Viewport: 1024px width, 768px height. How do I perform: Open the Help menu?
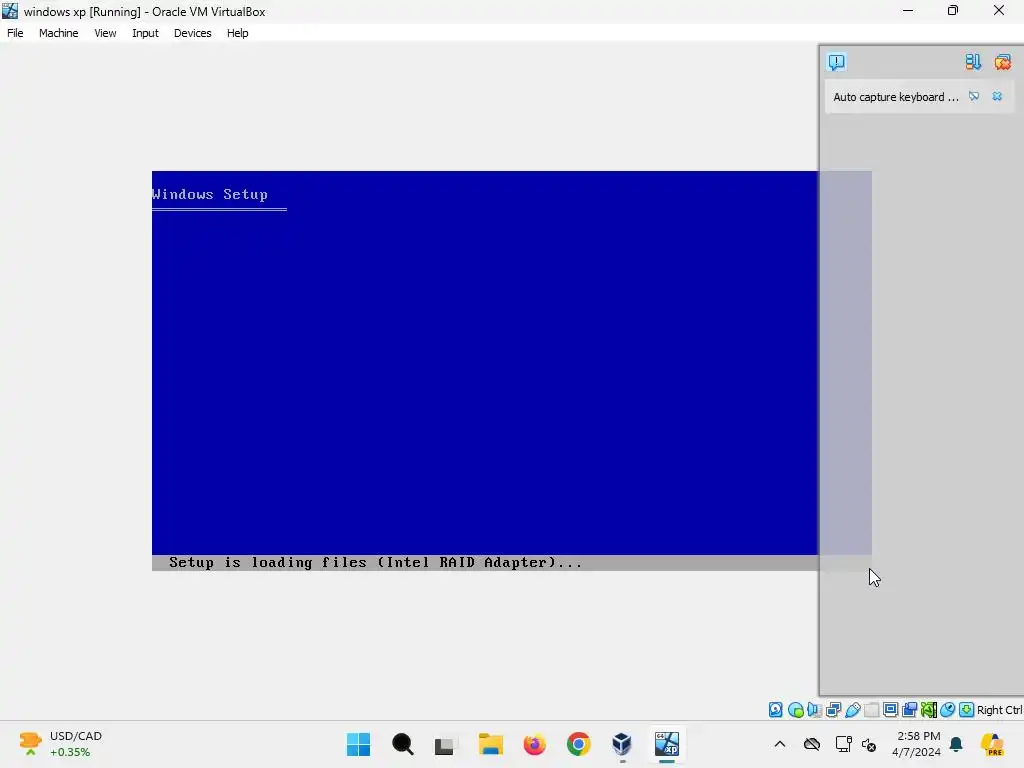pos(237,33)
